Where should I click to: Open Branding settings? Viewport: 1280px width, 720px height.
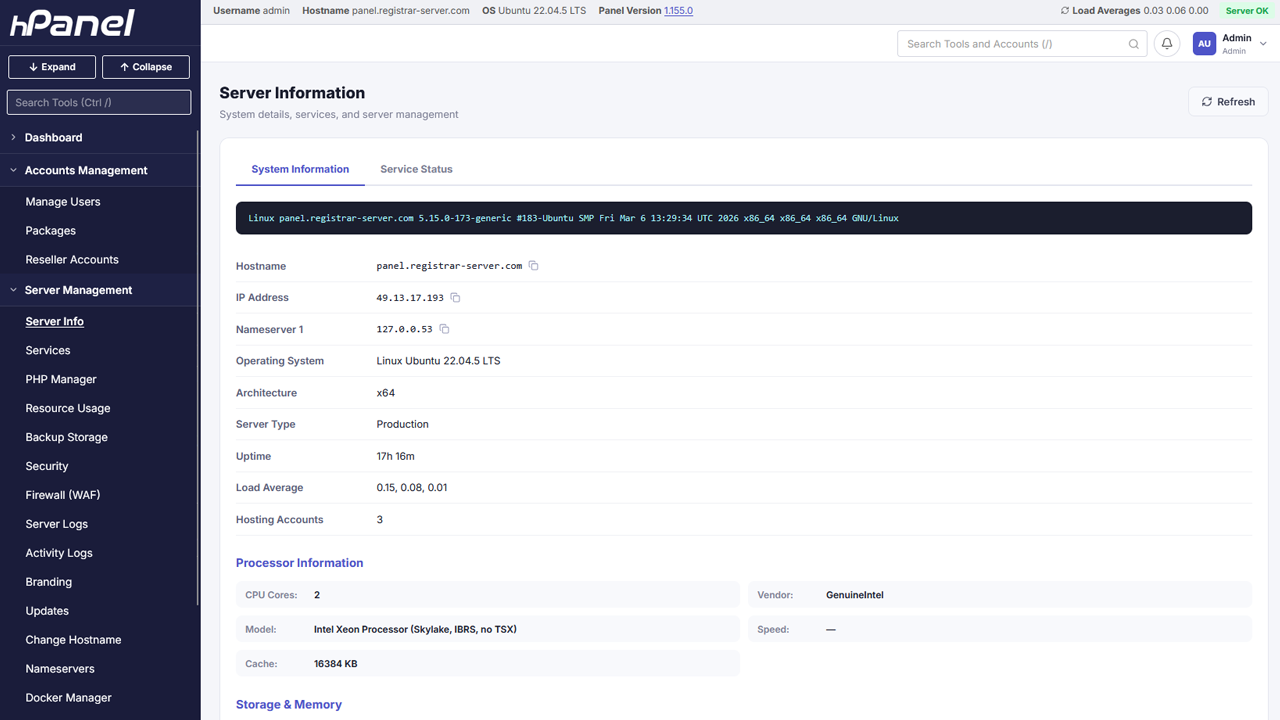pos(49,583)
